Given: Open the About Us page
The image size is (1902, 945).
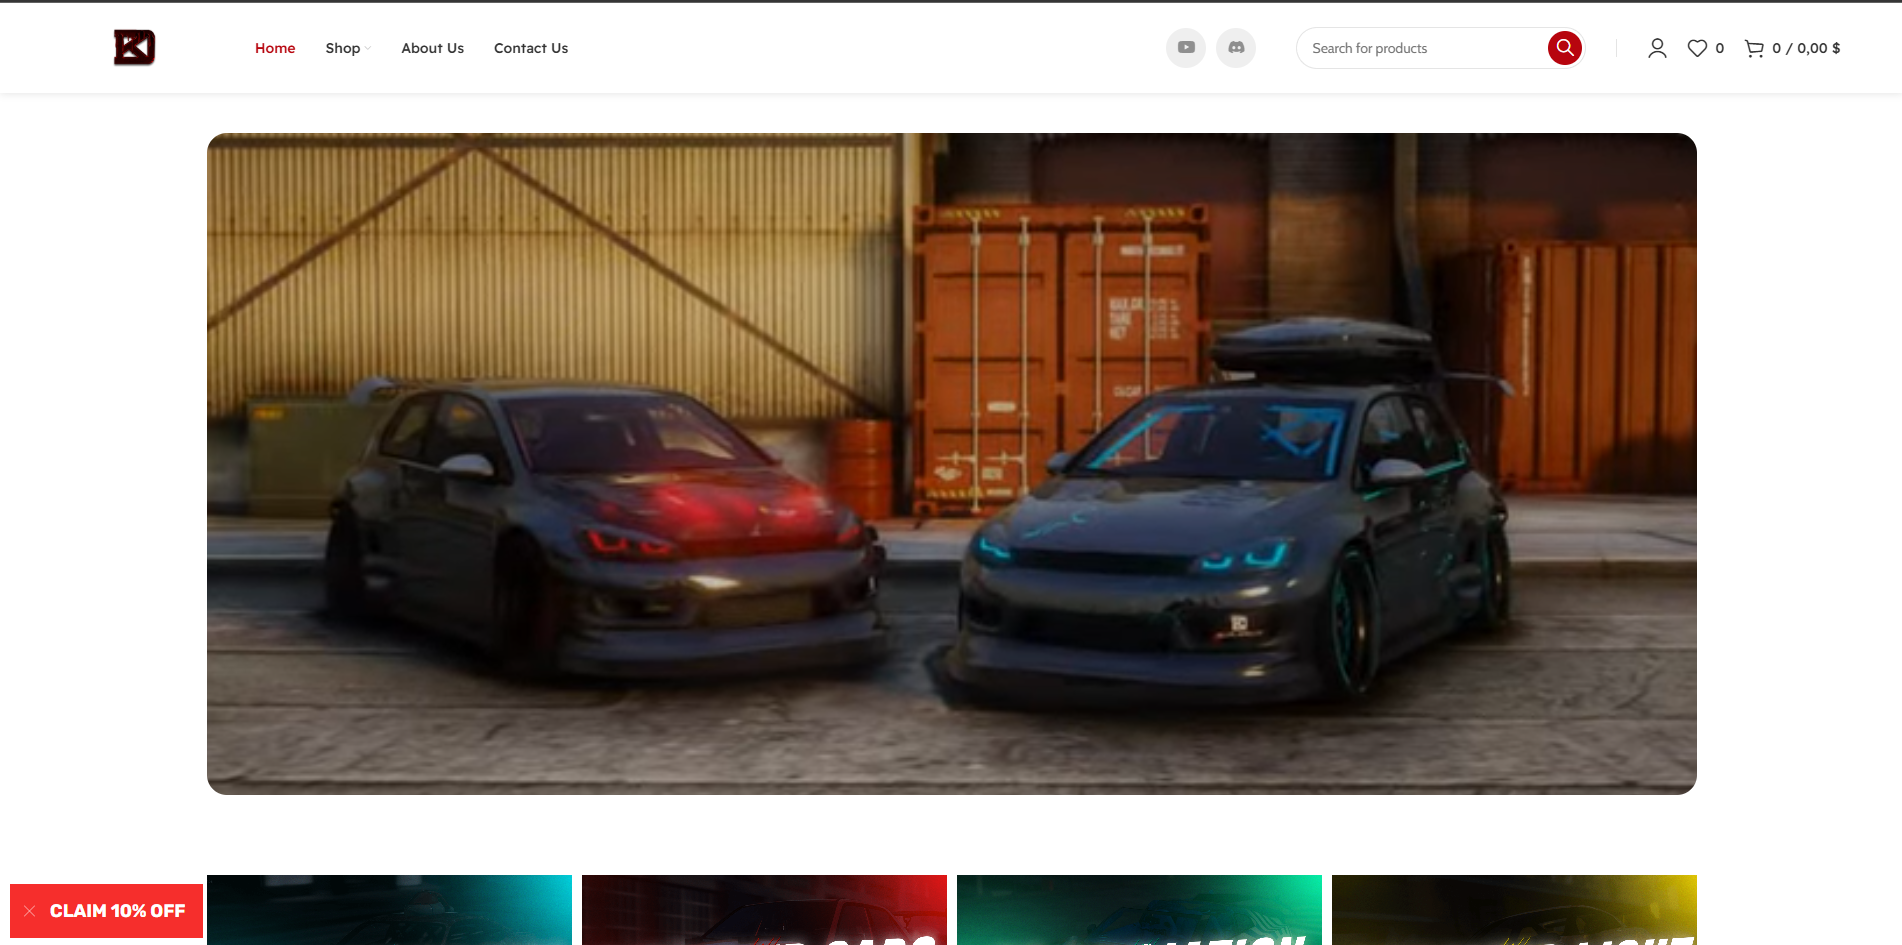Looking at the screenshot, I should coord(432,48).
